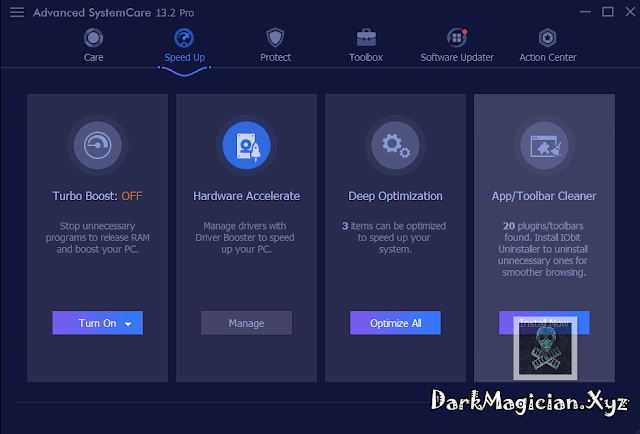Screen dimensions: 640x434
Task: Click the Manage button
Action: click(x=247, y=323)
